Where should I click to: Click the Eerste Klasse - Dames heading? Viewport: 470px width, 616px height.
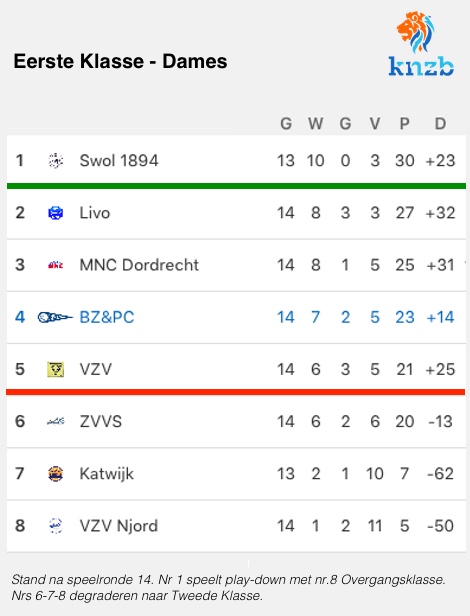coord(120,61)
